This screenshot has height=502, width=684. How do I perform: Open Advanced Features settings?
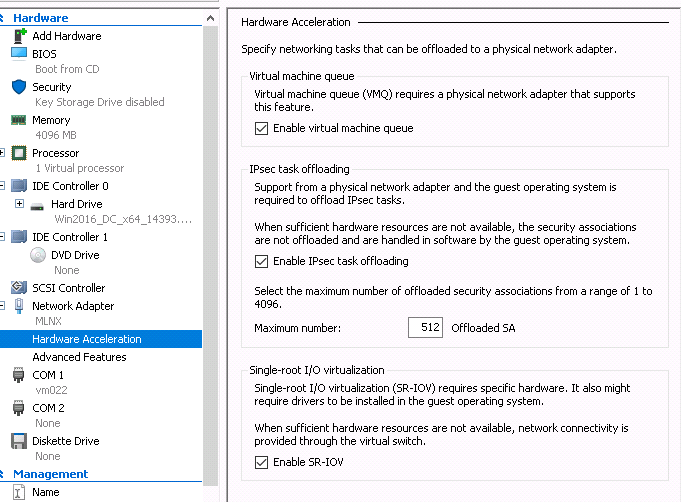click(79, 357)
